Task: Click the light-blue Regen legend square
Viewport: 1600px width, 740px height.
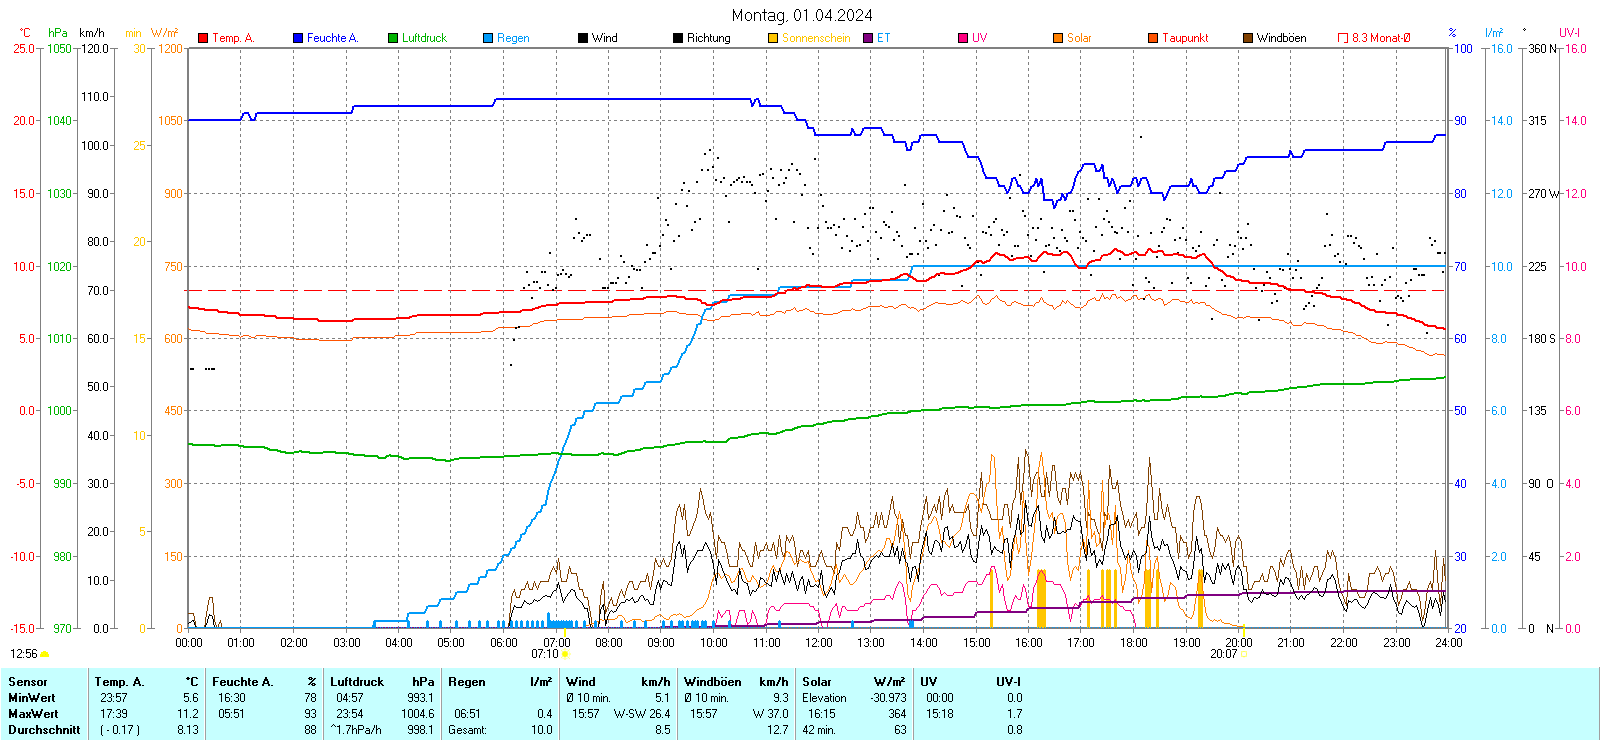Action: coord(488,38)
